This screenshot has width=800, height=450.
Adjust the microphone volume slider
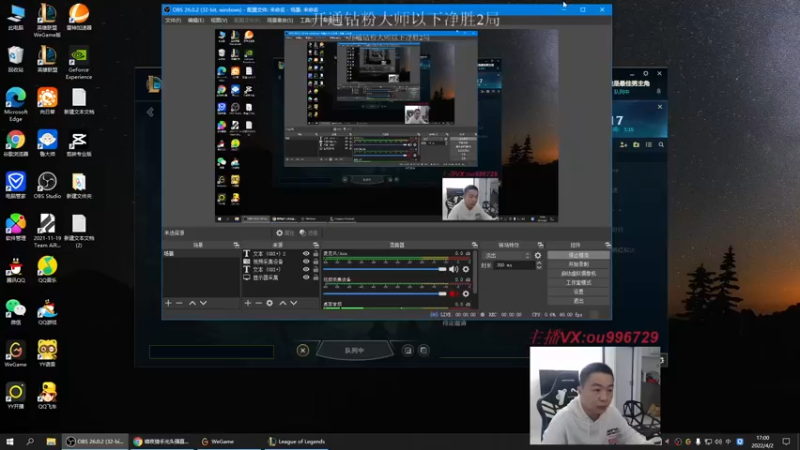pyautogui.click(x=385, y=269)
